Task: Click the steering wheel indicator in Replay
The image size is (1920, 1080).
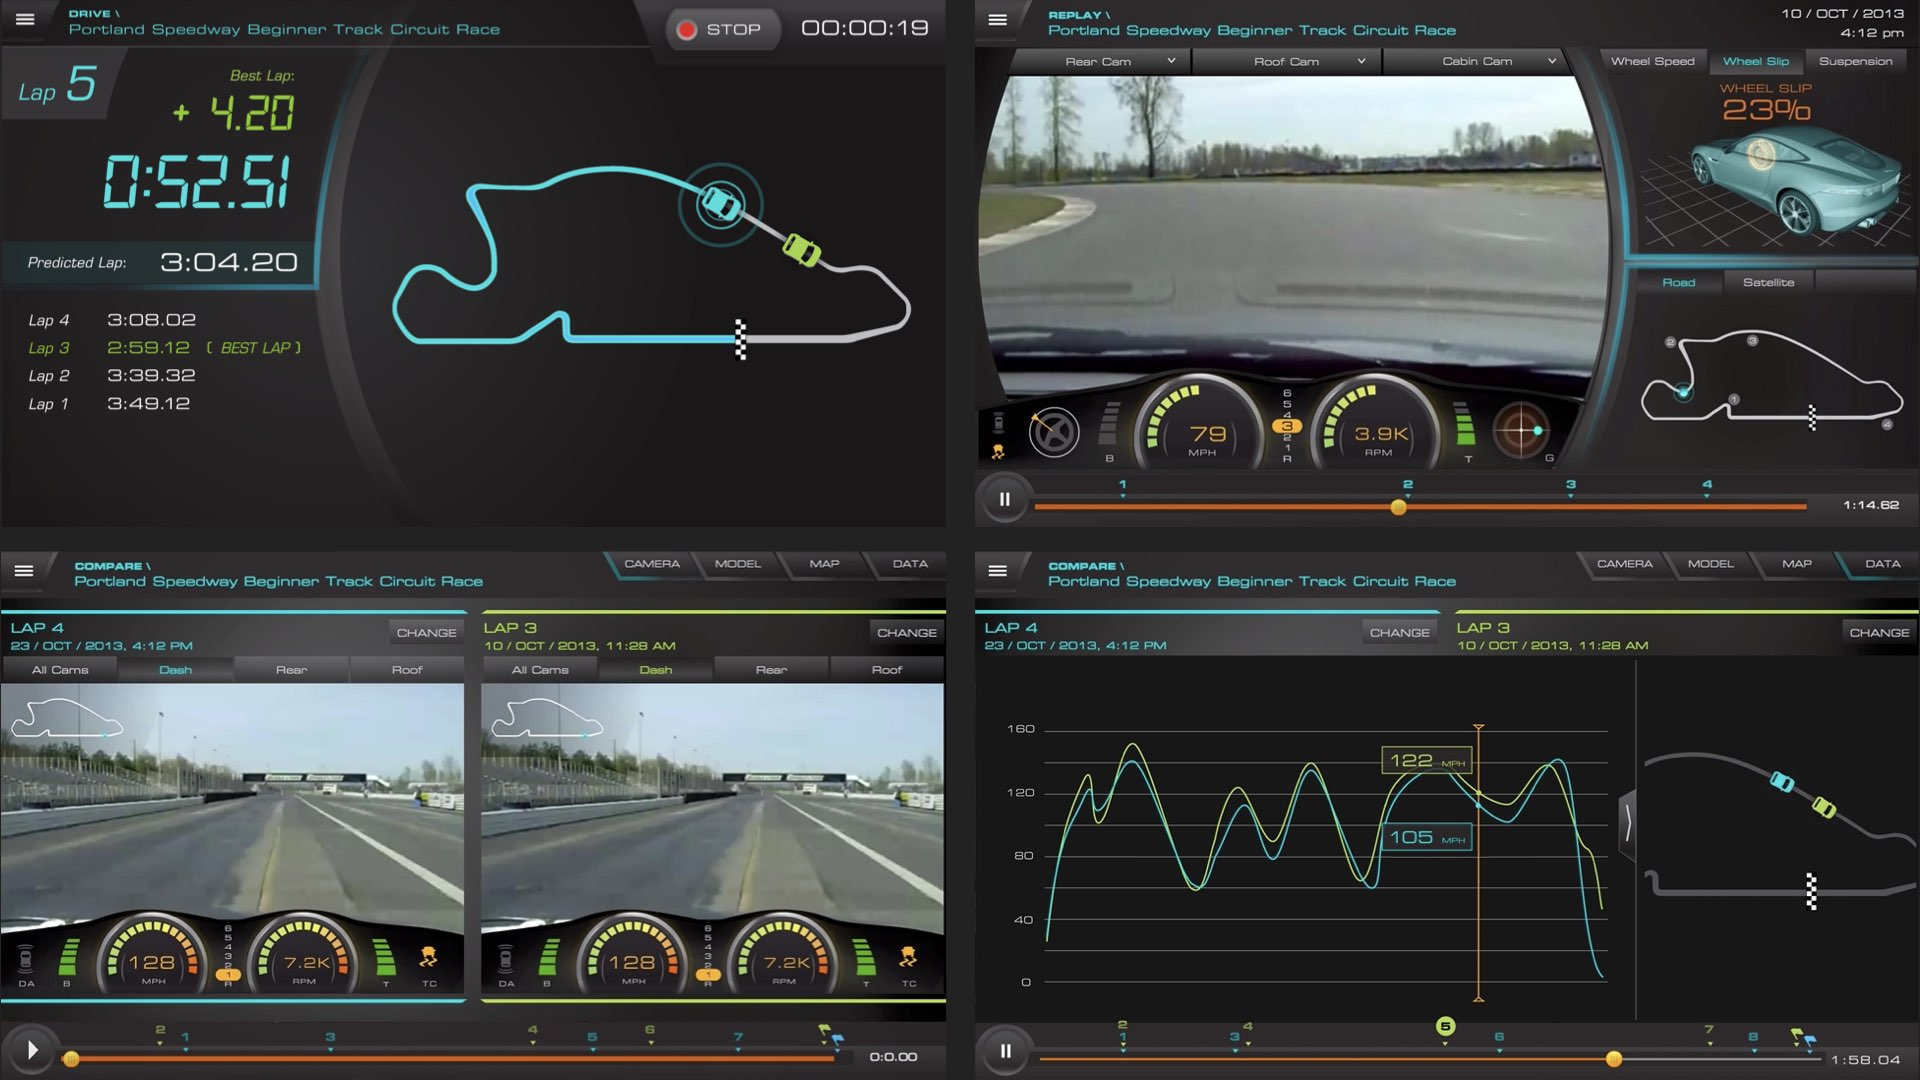Action: pyautogui.click(x=1053, y=433)
